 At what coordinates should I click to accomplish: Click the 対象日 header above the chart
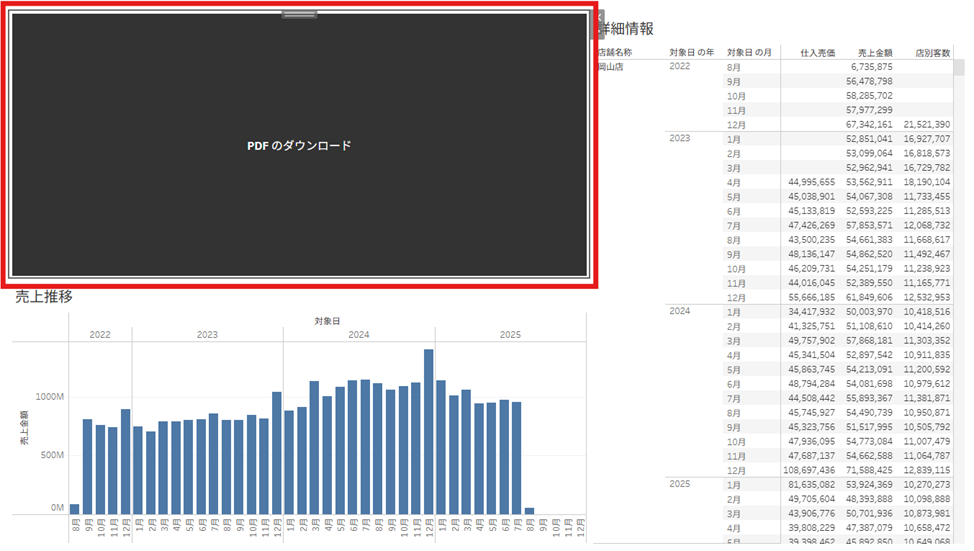[327, 321]
